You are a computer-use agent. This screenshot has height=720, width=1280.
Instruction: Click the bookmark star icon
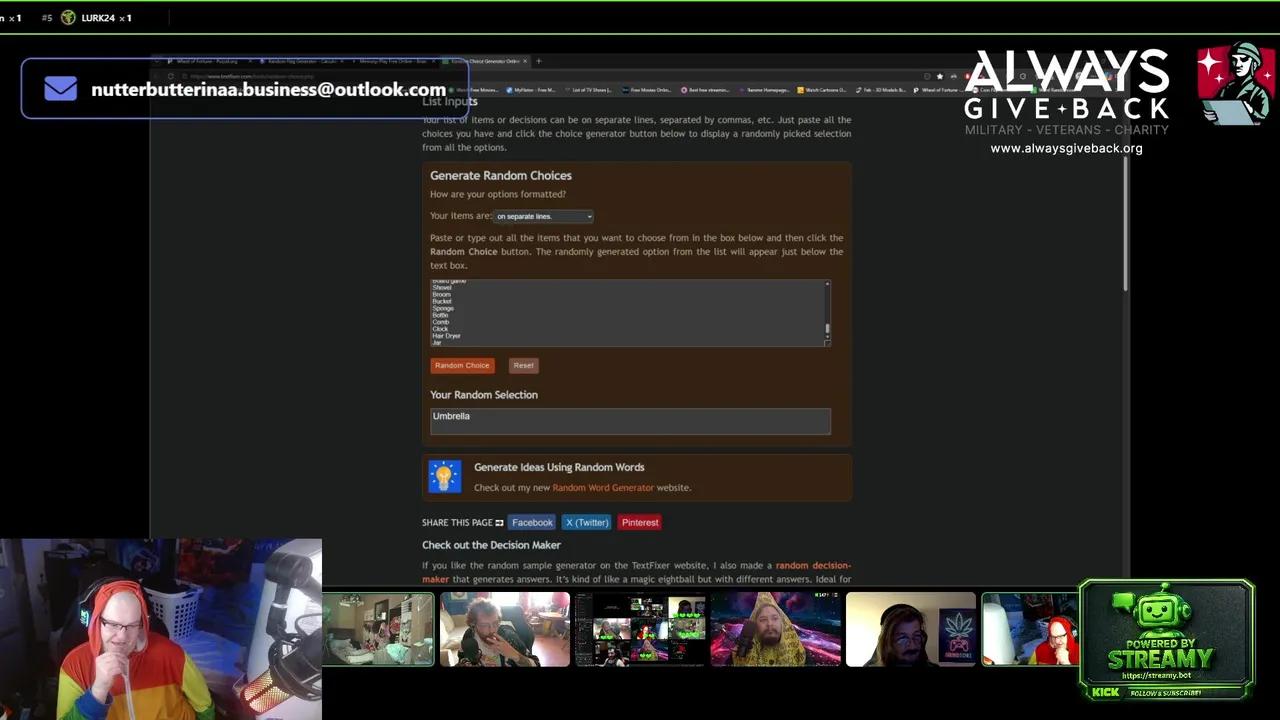[939, 76]
